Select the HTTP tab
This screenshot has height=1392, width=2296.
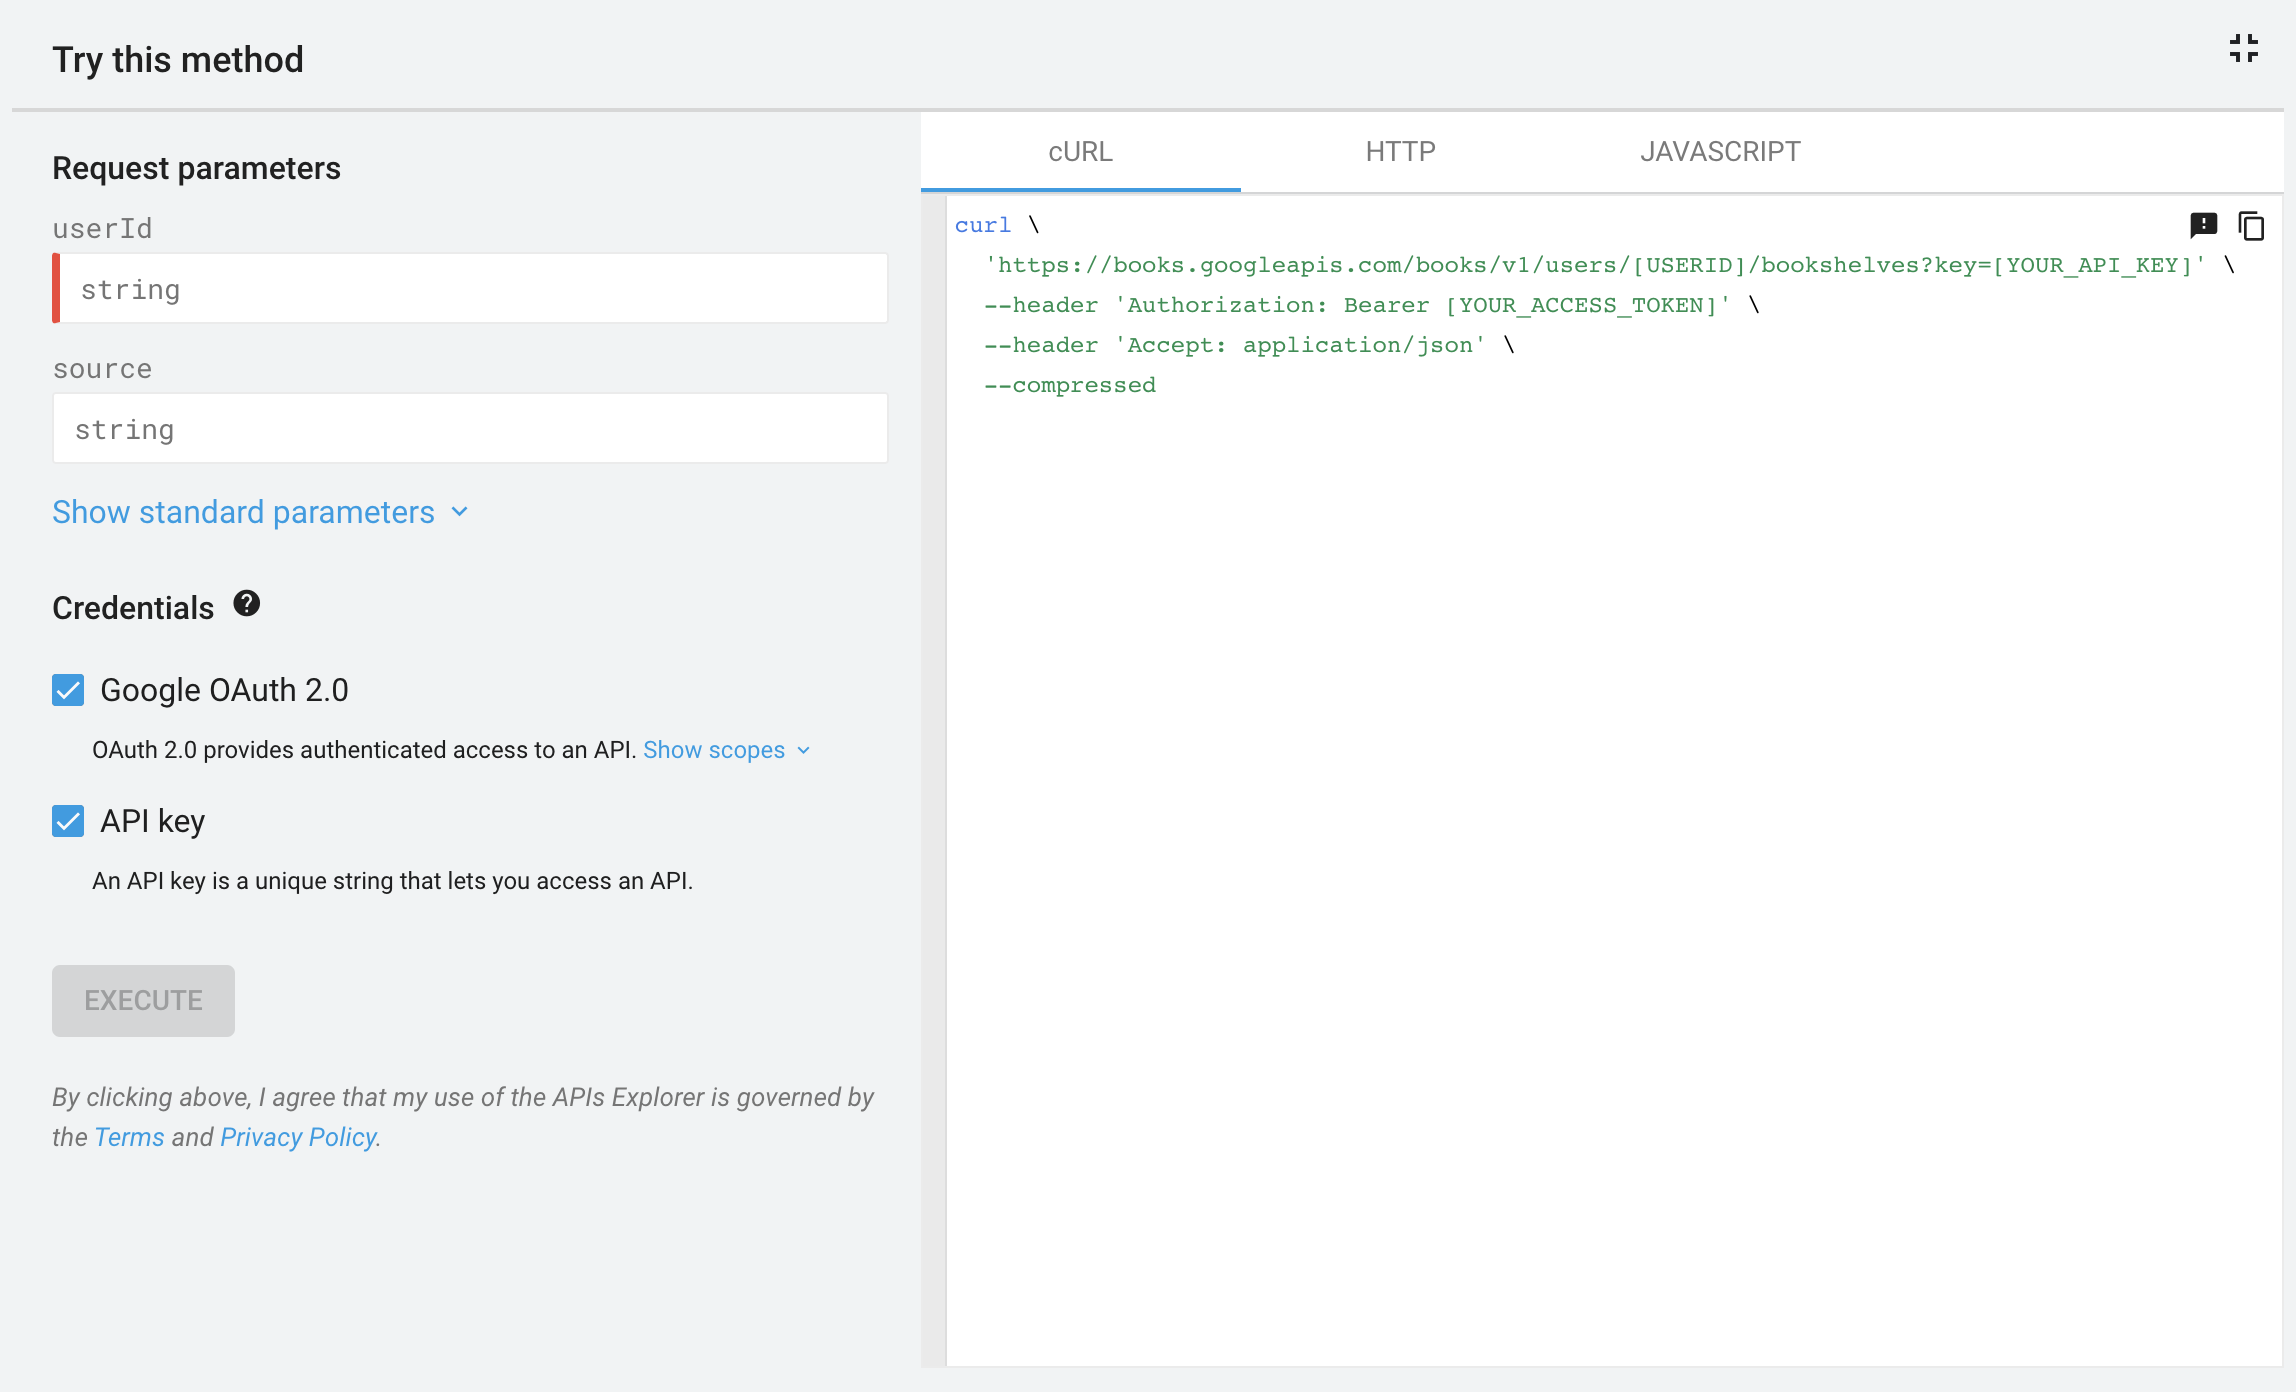click(1401, 151)
